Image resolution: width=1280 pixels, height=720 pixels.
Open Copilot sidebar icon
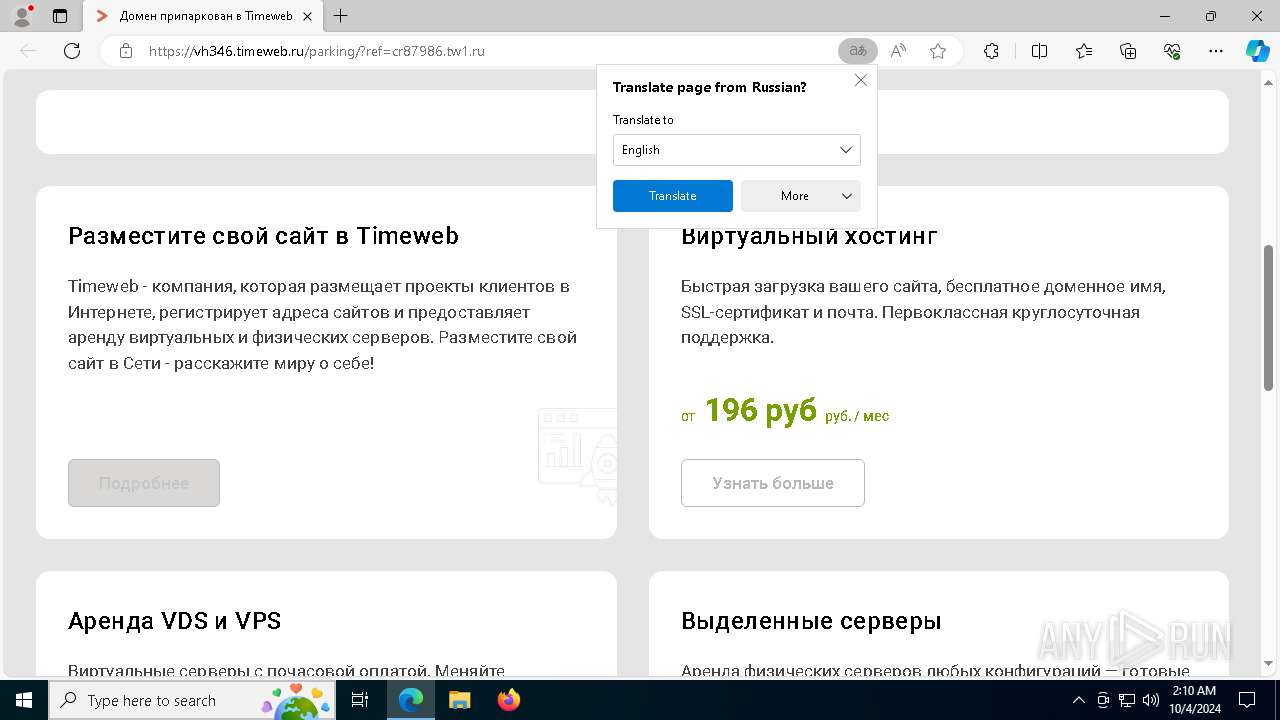coord(1258,51)
